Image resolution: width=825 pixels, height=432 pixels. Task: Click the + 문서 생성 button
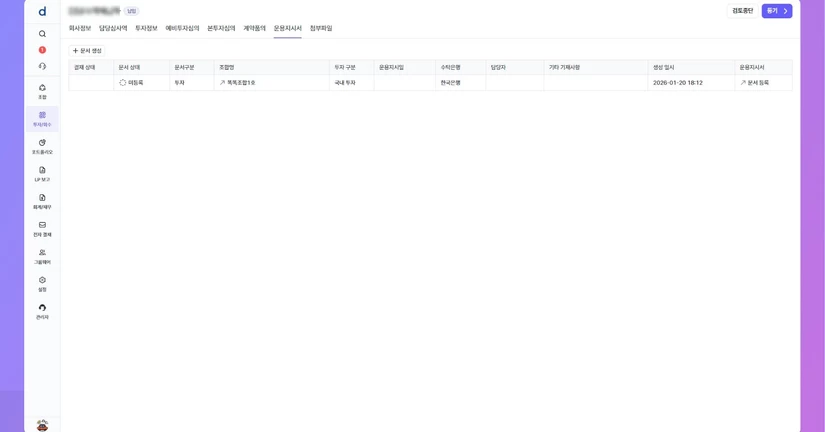click(87, 51)
